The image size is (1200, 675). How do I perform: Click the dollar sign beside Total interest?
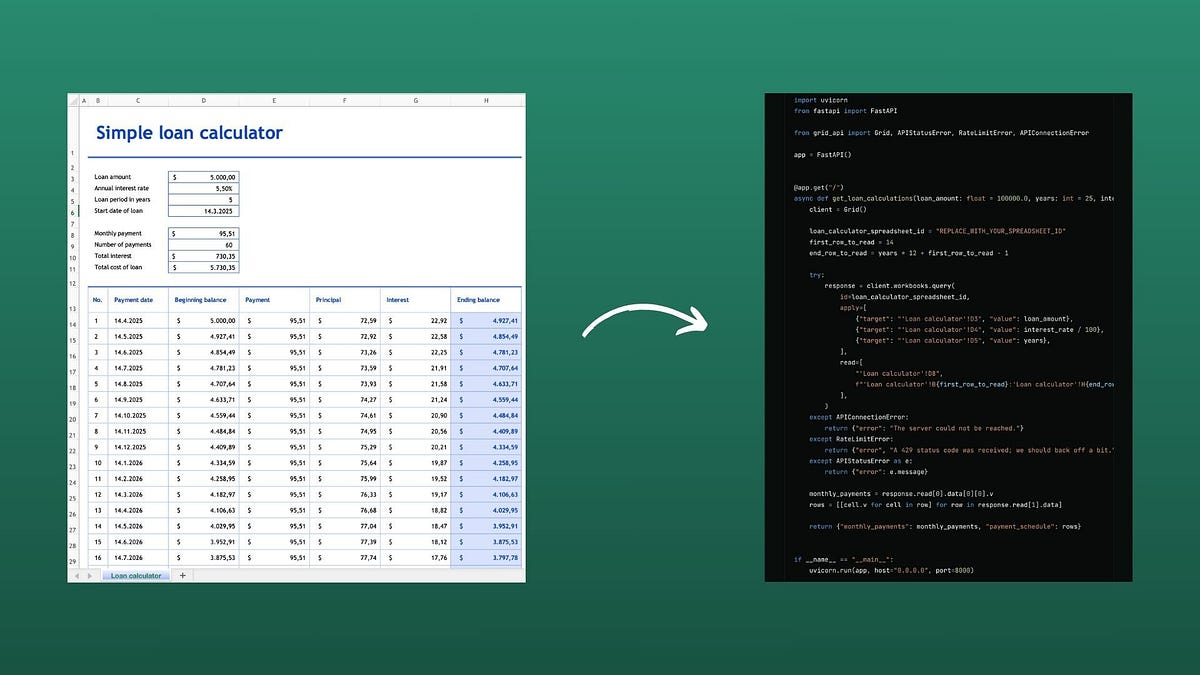[174, 256]
